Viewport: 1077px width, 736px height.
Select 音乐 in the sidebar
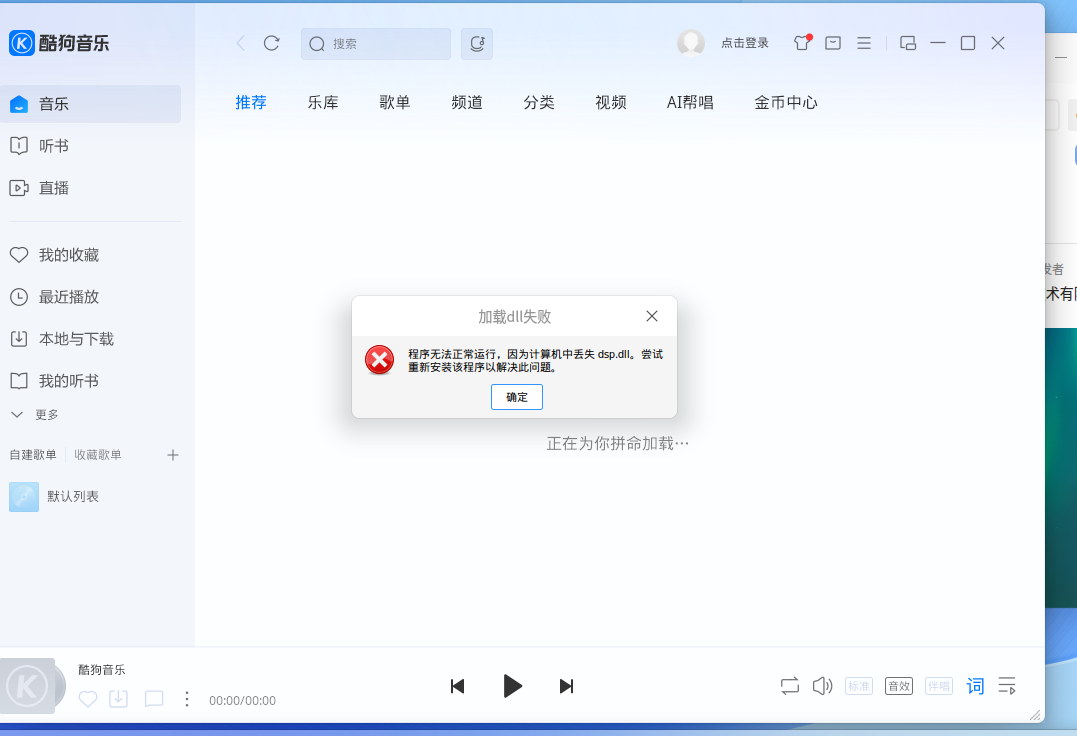(x=91, y=104)
